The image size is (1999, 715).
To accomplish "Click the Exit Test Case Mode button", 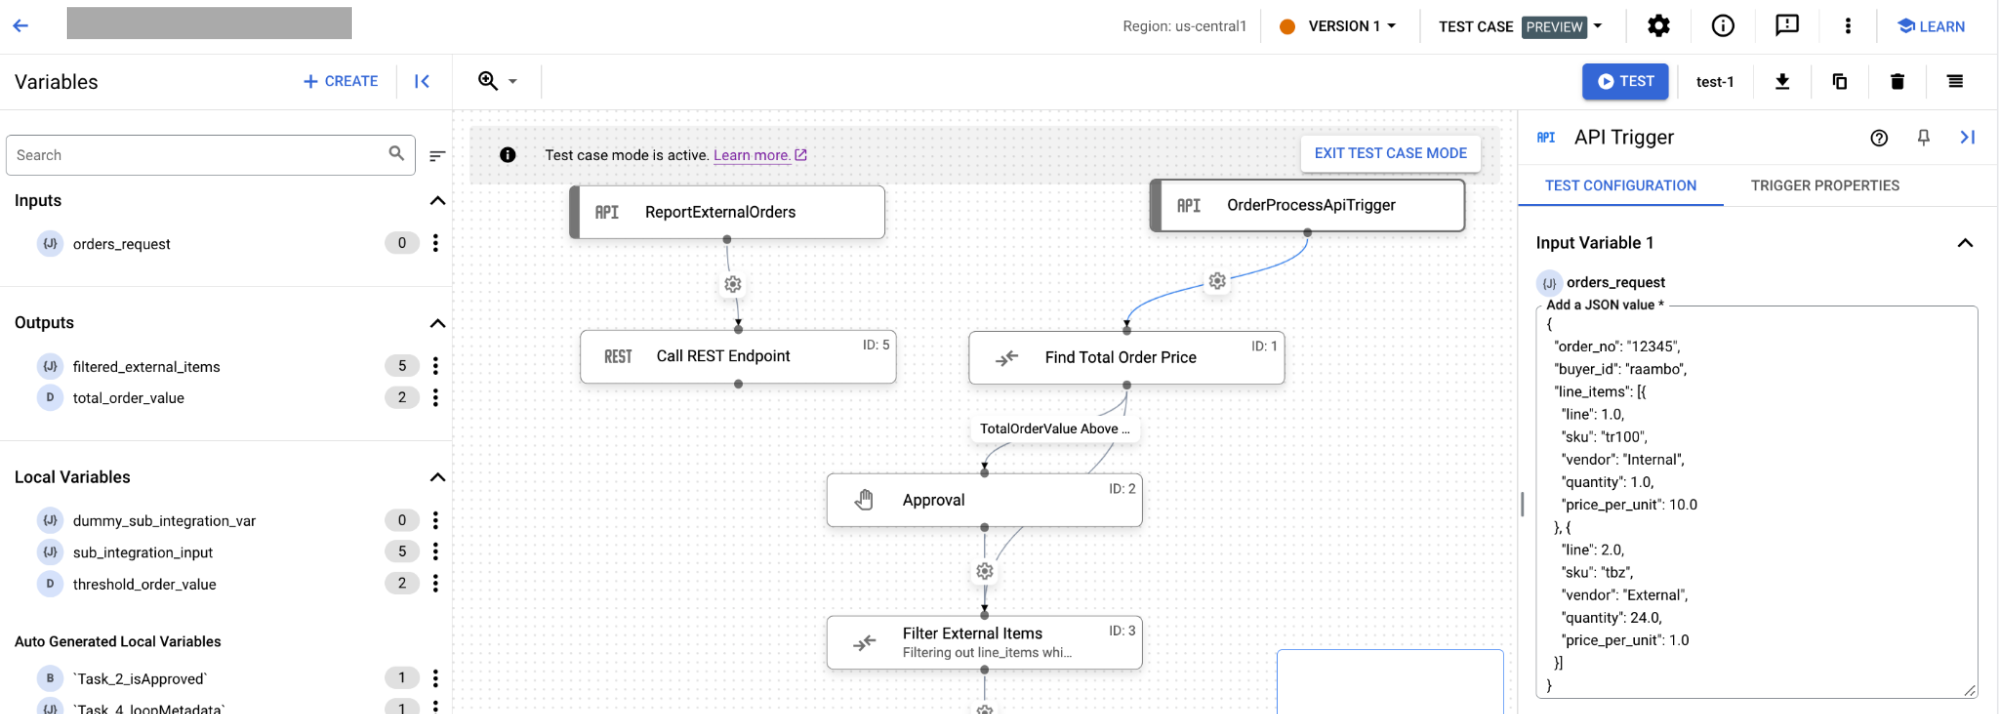I will click(1390, 153).
